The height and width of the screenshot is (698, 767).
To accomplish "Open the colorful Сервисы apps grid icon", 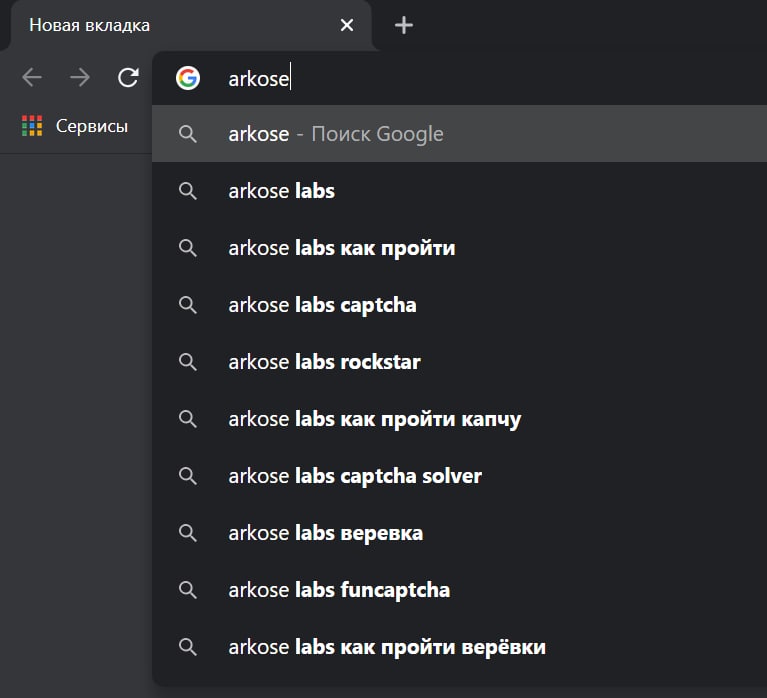I will [x=32, y=126].
